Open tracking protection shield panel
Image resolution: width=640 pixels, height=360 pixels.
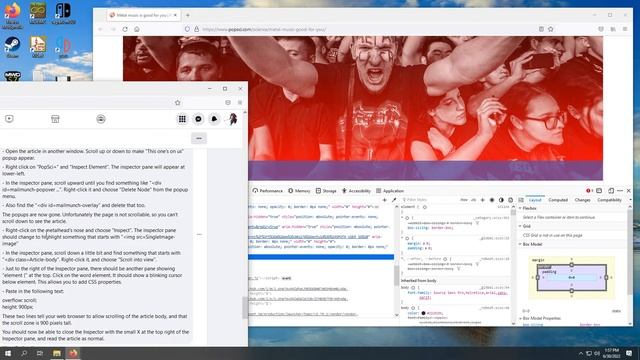pyautogui.click(x=187, y=29)
